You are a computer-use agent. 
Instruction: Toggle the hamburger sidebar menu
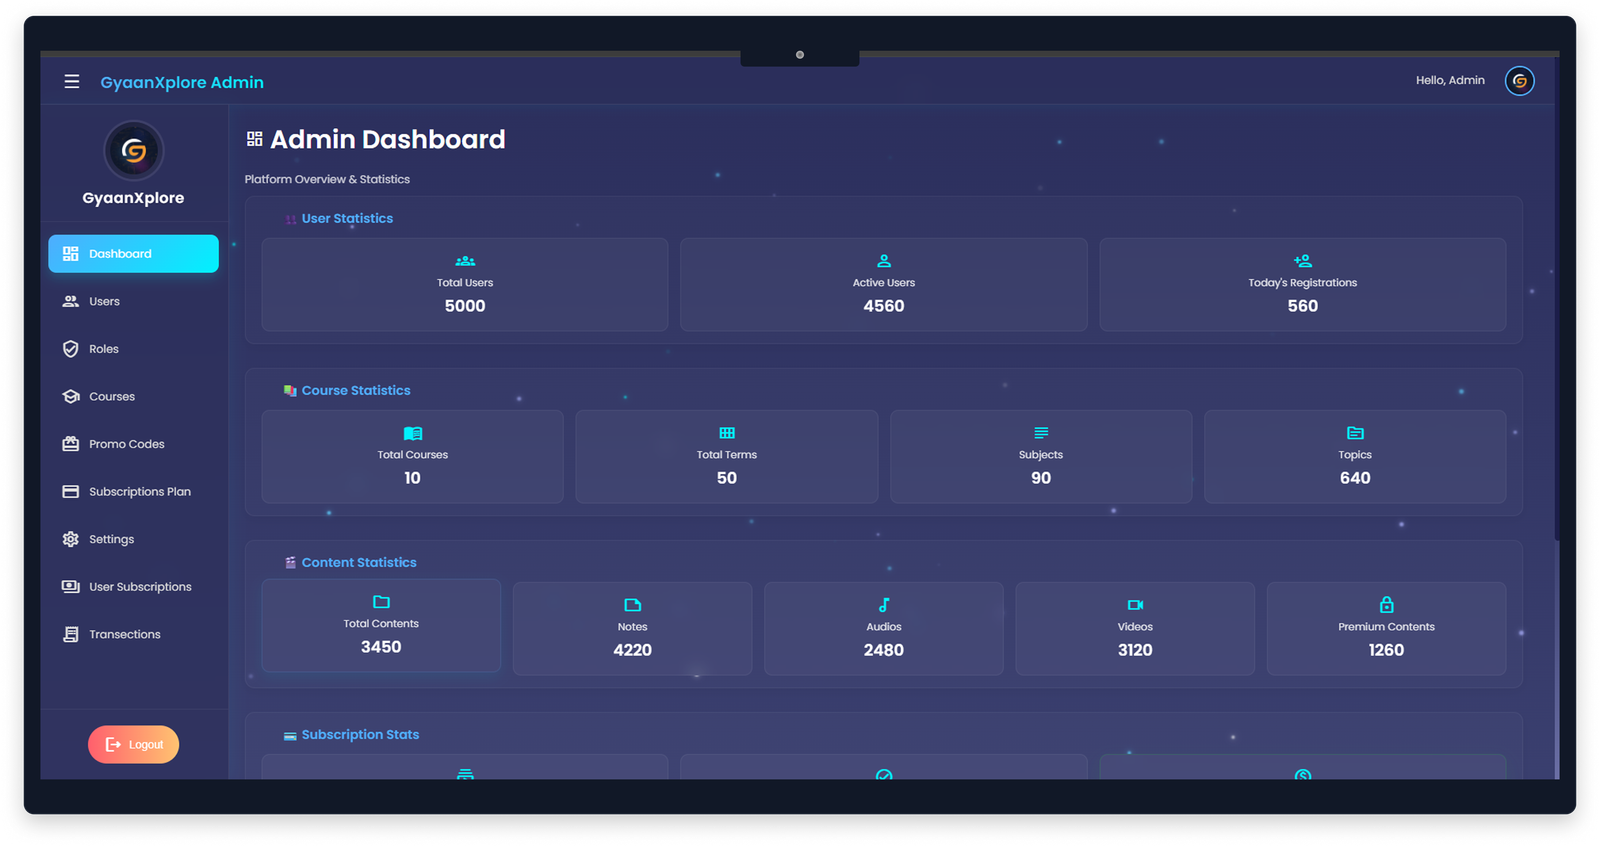click(72, 82)
